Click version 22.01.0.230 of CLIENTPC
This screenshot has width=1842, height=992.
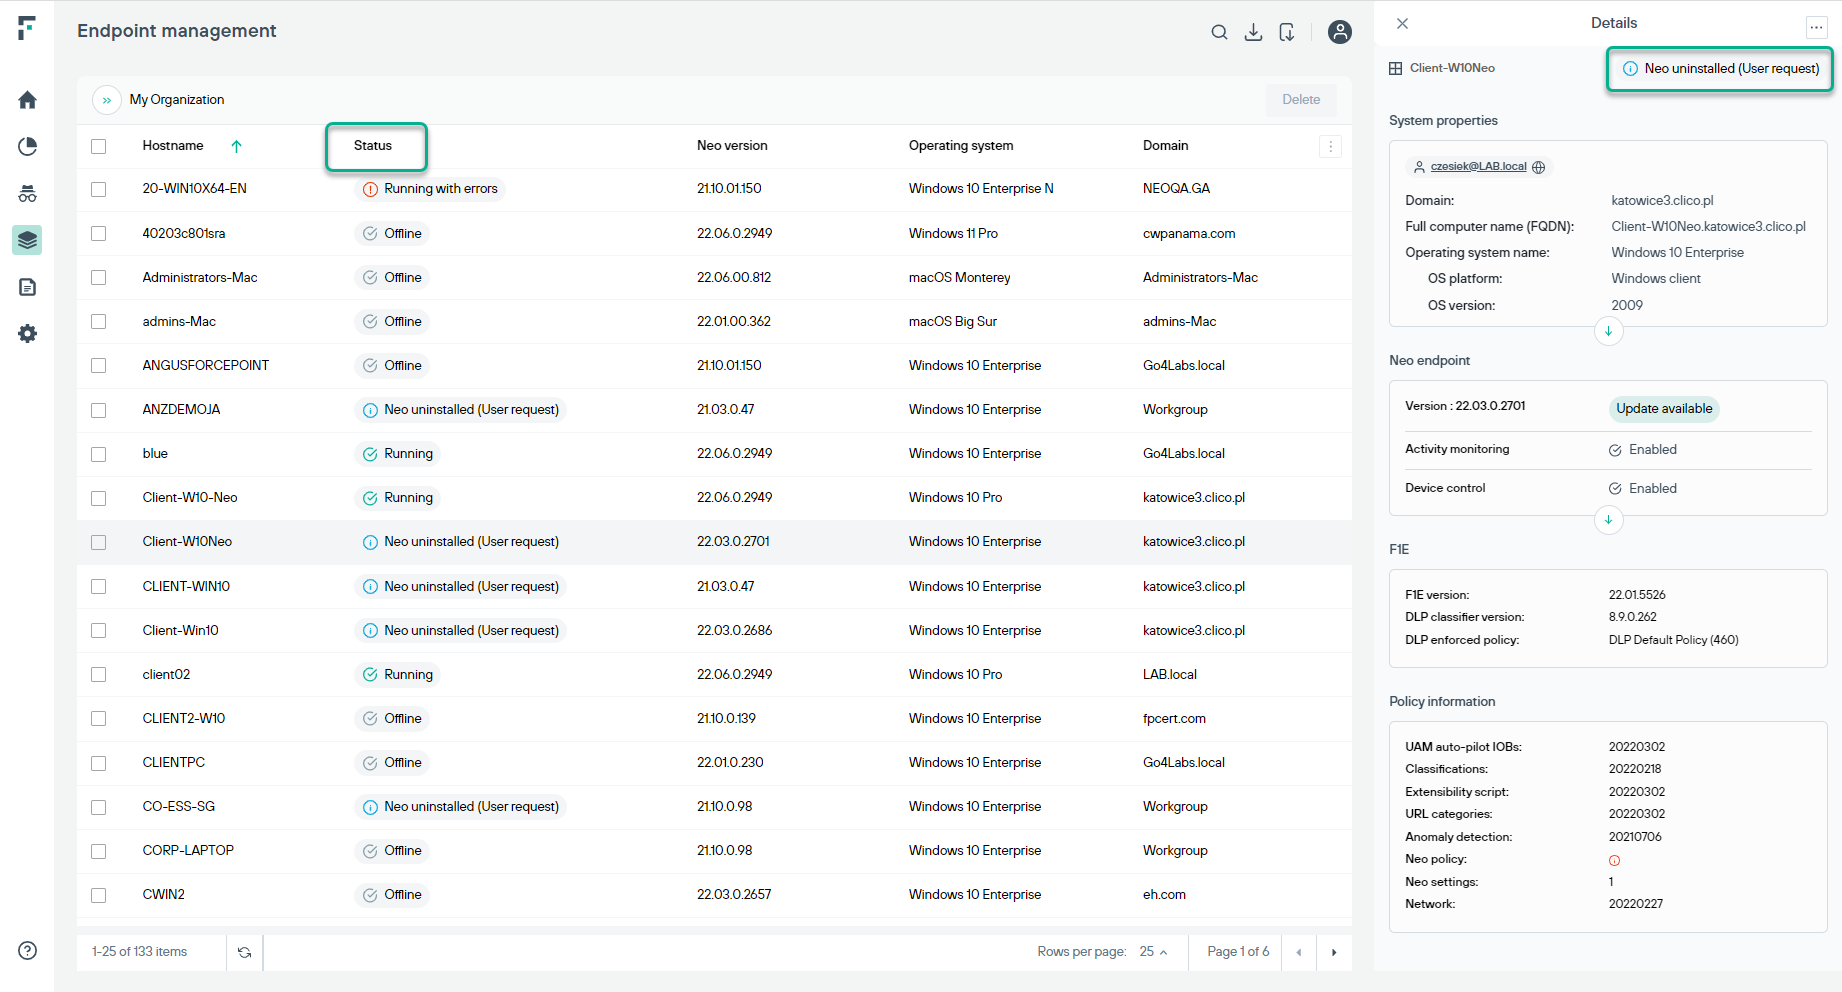click(730, 763)
